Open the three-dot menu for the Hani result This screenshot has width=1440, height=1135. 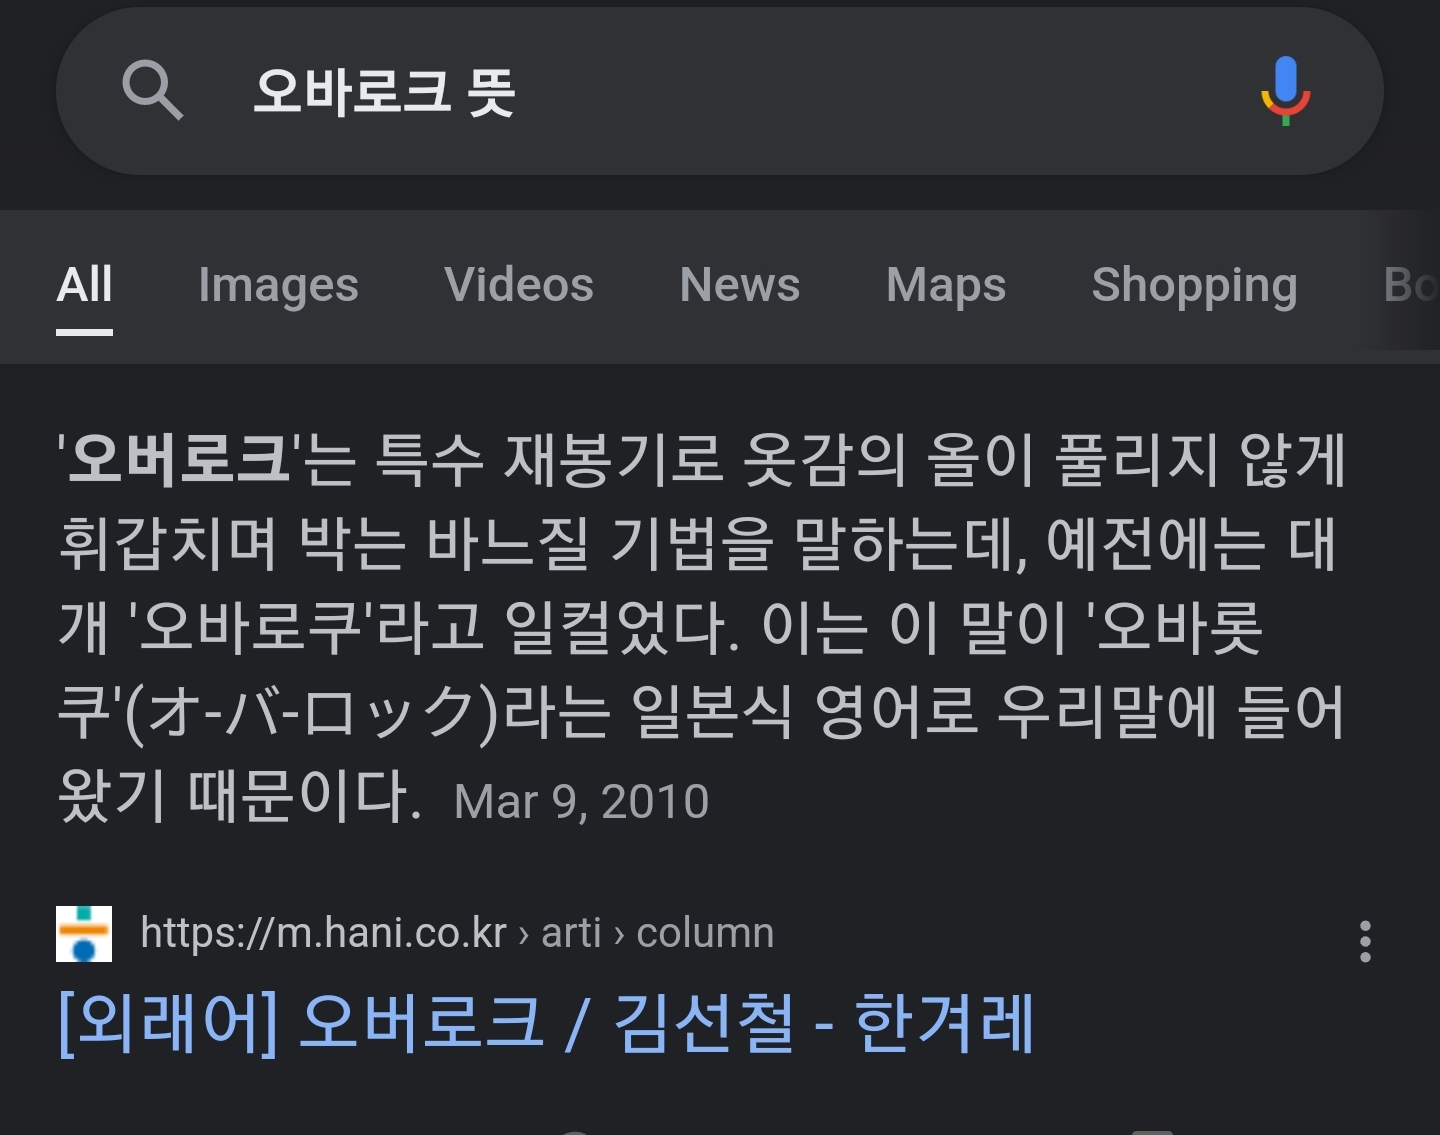[1365, 941]
